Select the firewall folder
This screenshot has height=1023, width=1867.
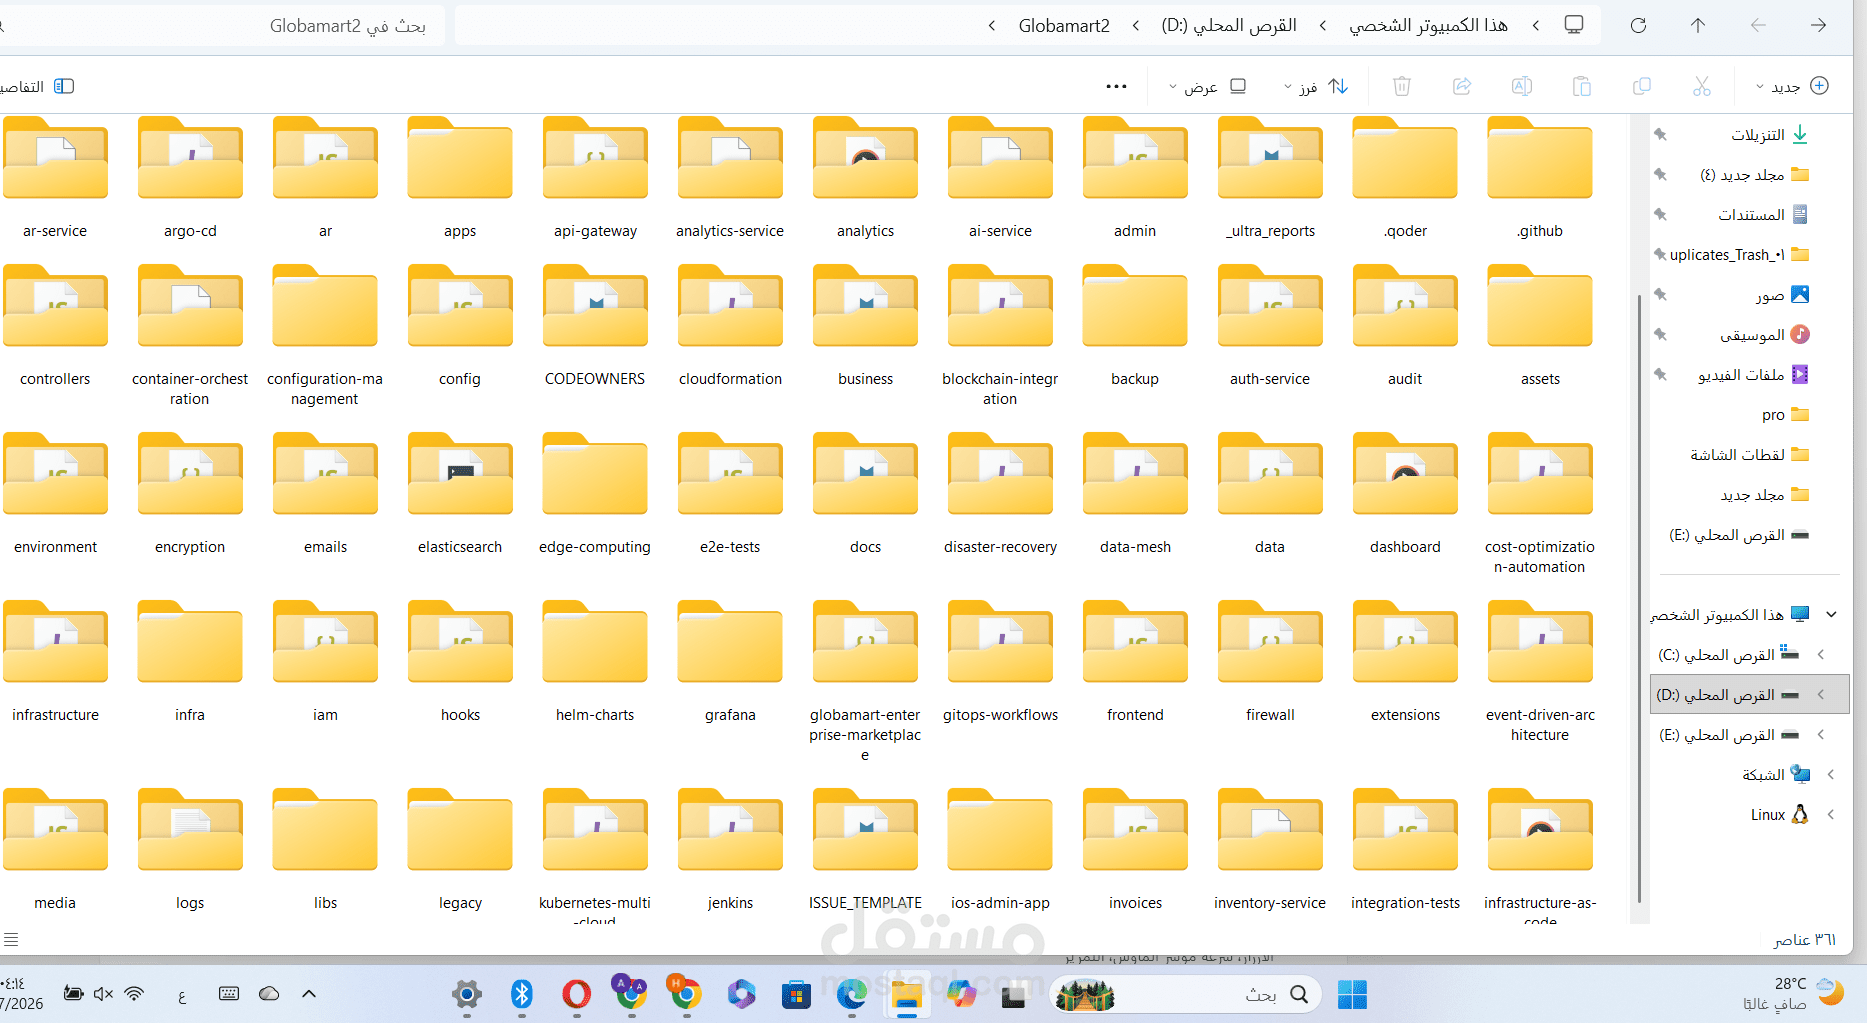pyautogui.click(x=1270, y=664)
